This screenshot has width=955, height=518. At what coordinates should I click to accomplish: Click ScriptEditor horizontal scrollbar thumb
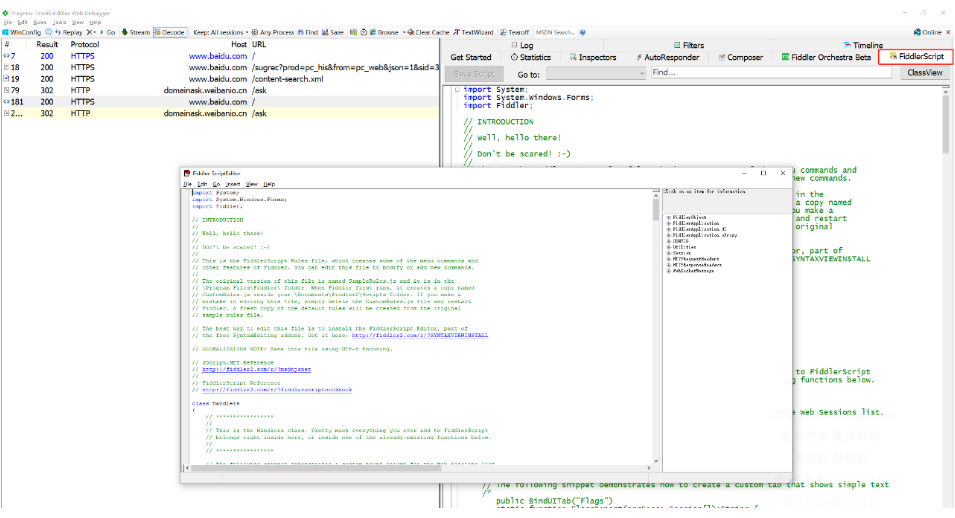click(x=315, y=468)
